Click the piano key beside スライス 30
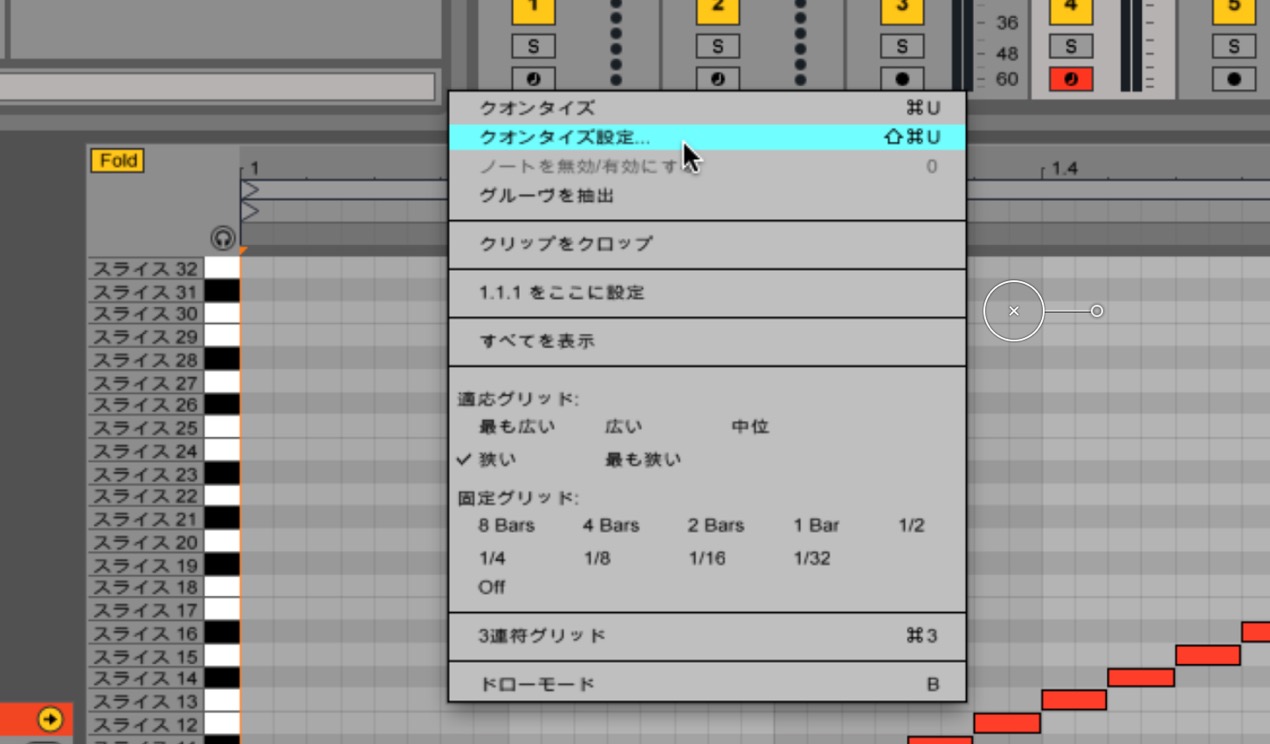 [x=222, y=314]
